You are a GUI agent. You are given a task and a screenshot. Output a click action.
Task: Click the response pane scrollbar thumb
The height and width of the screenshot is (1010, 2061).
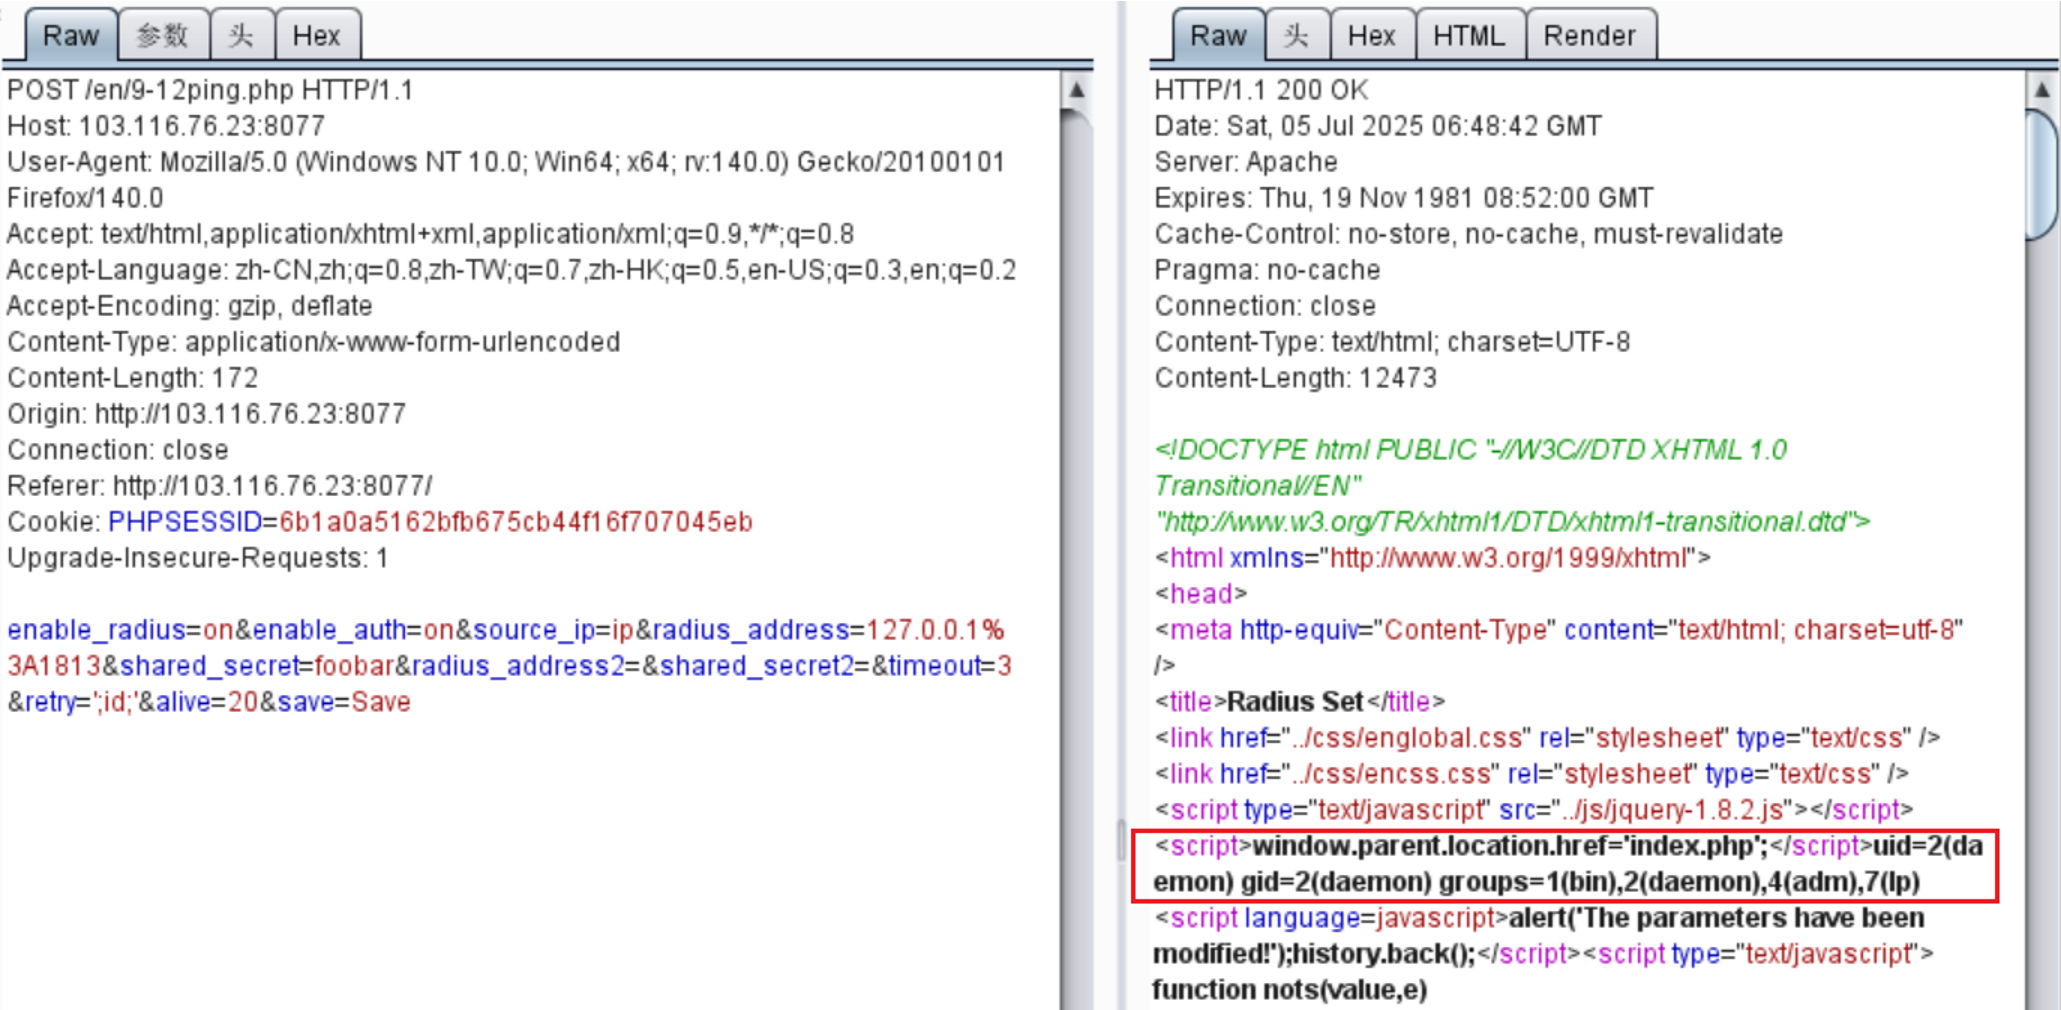click(x=2042, y=174)
